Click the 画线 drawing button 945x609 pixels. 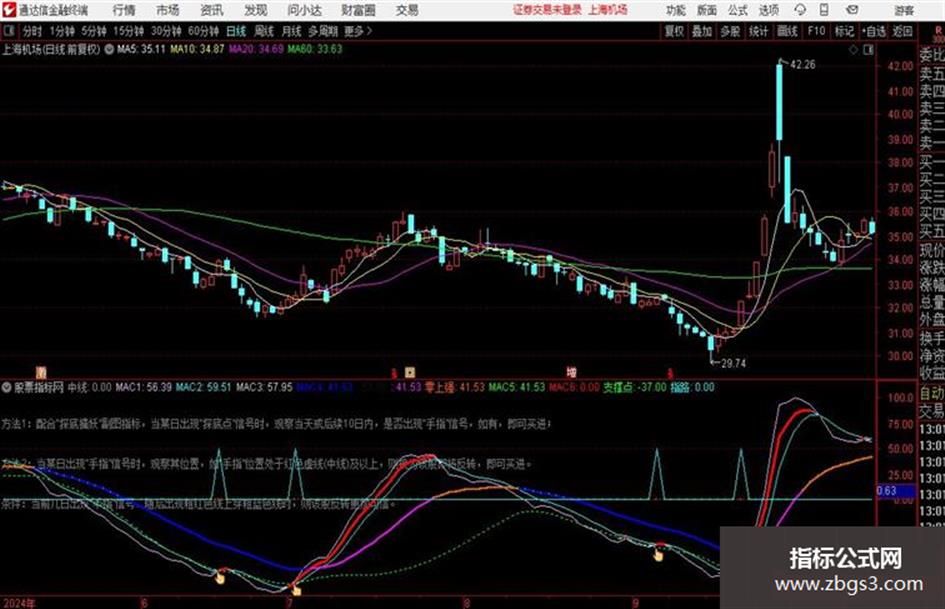tap(787, 31)
